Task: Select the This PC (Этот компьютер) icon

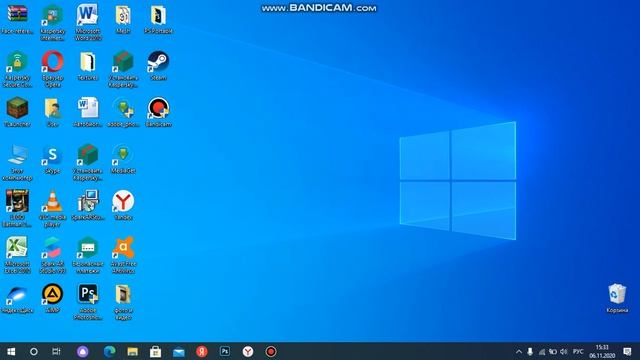Action: [x=17, y=162]
